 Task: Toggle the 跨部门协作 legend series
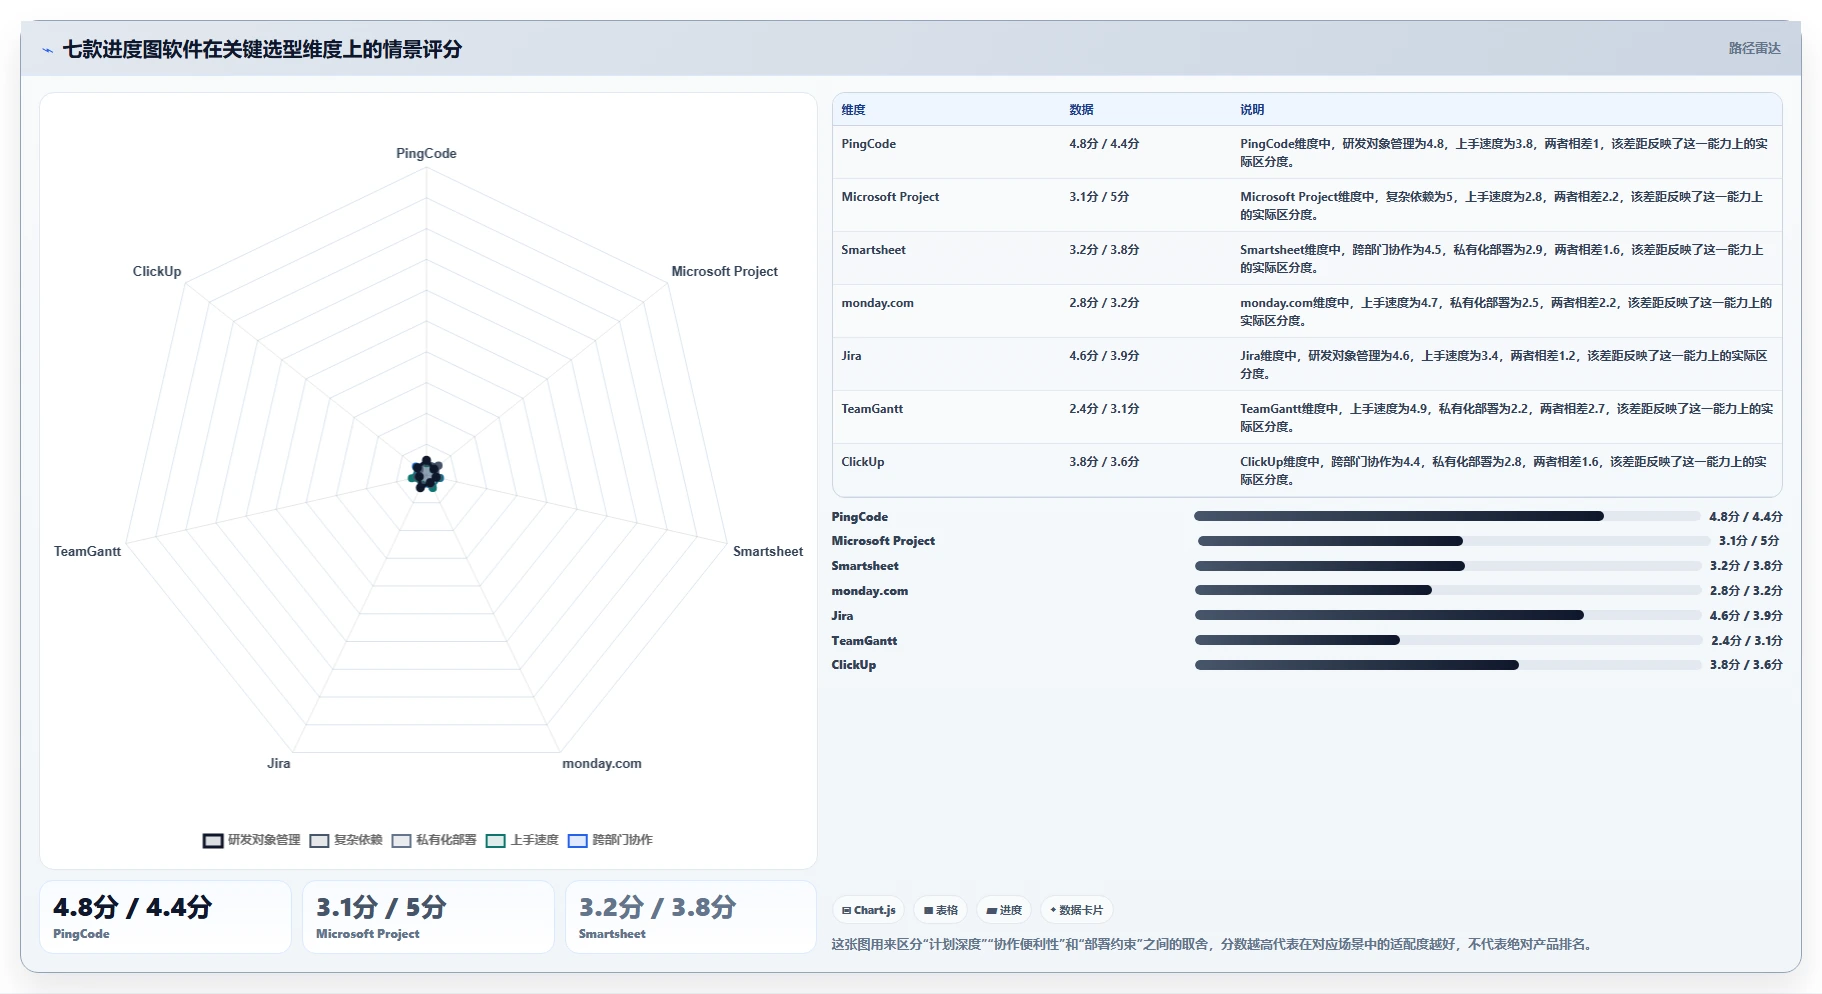(x=610, y=840)
